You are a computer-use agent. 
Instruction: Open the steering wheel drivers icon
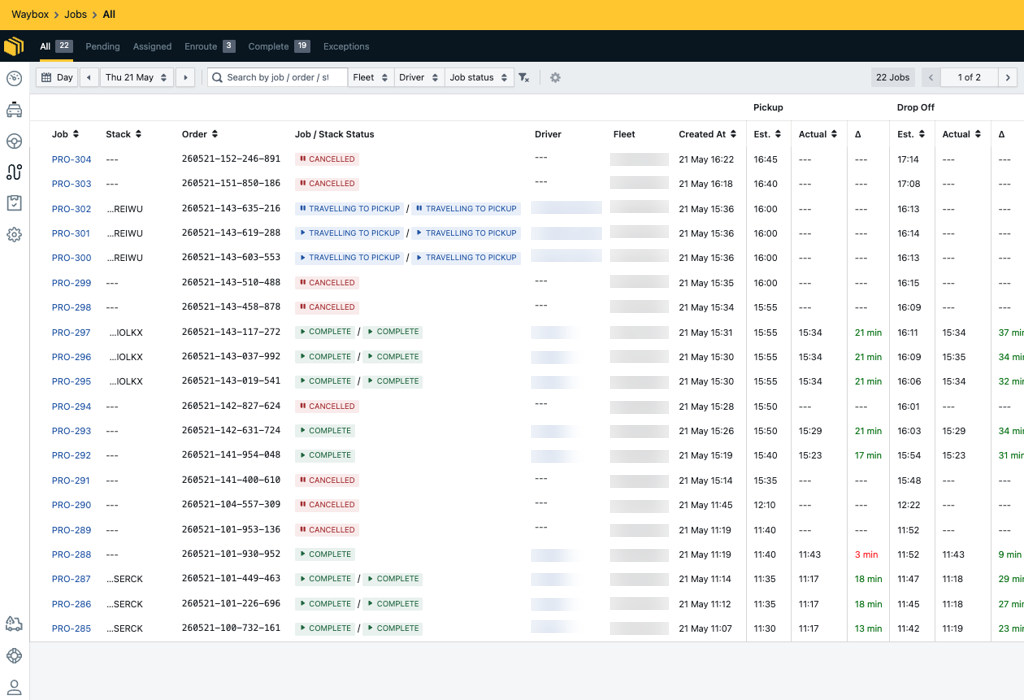(x=14, y=141)
